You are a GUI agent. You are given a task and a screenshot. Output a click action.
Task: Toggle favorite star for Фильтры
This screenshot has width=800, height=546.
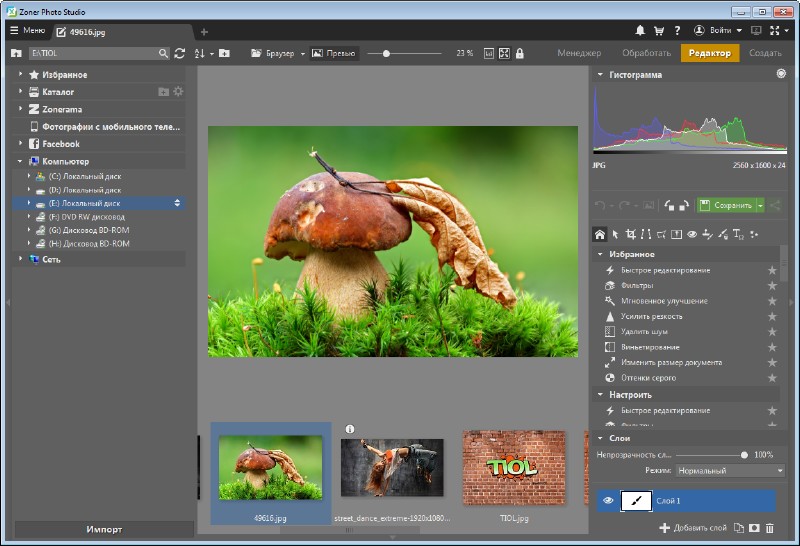(771, 285)
